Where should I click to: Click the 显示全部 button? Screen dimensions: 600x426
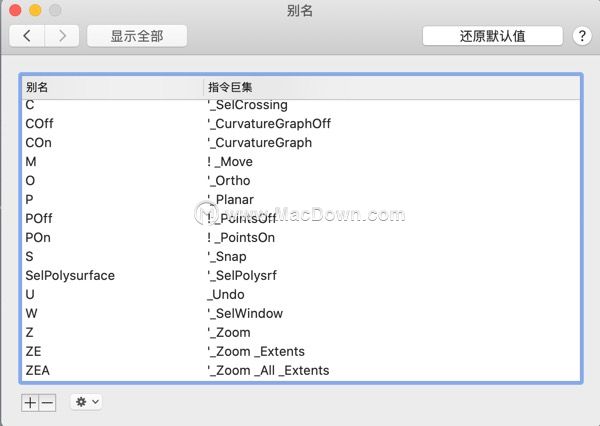pos(137,36)
